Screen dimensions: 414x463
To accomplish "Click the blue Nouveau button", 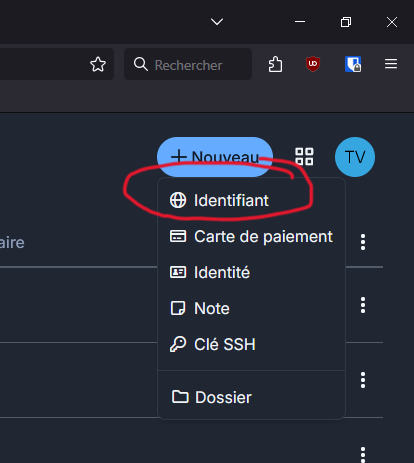I will click(215, 157).
